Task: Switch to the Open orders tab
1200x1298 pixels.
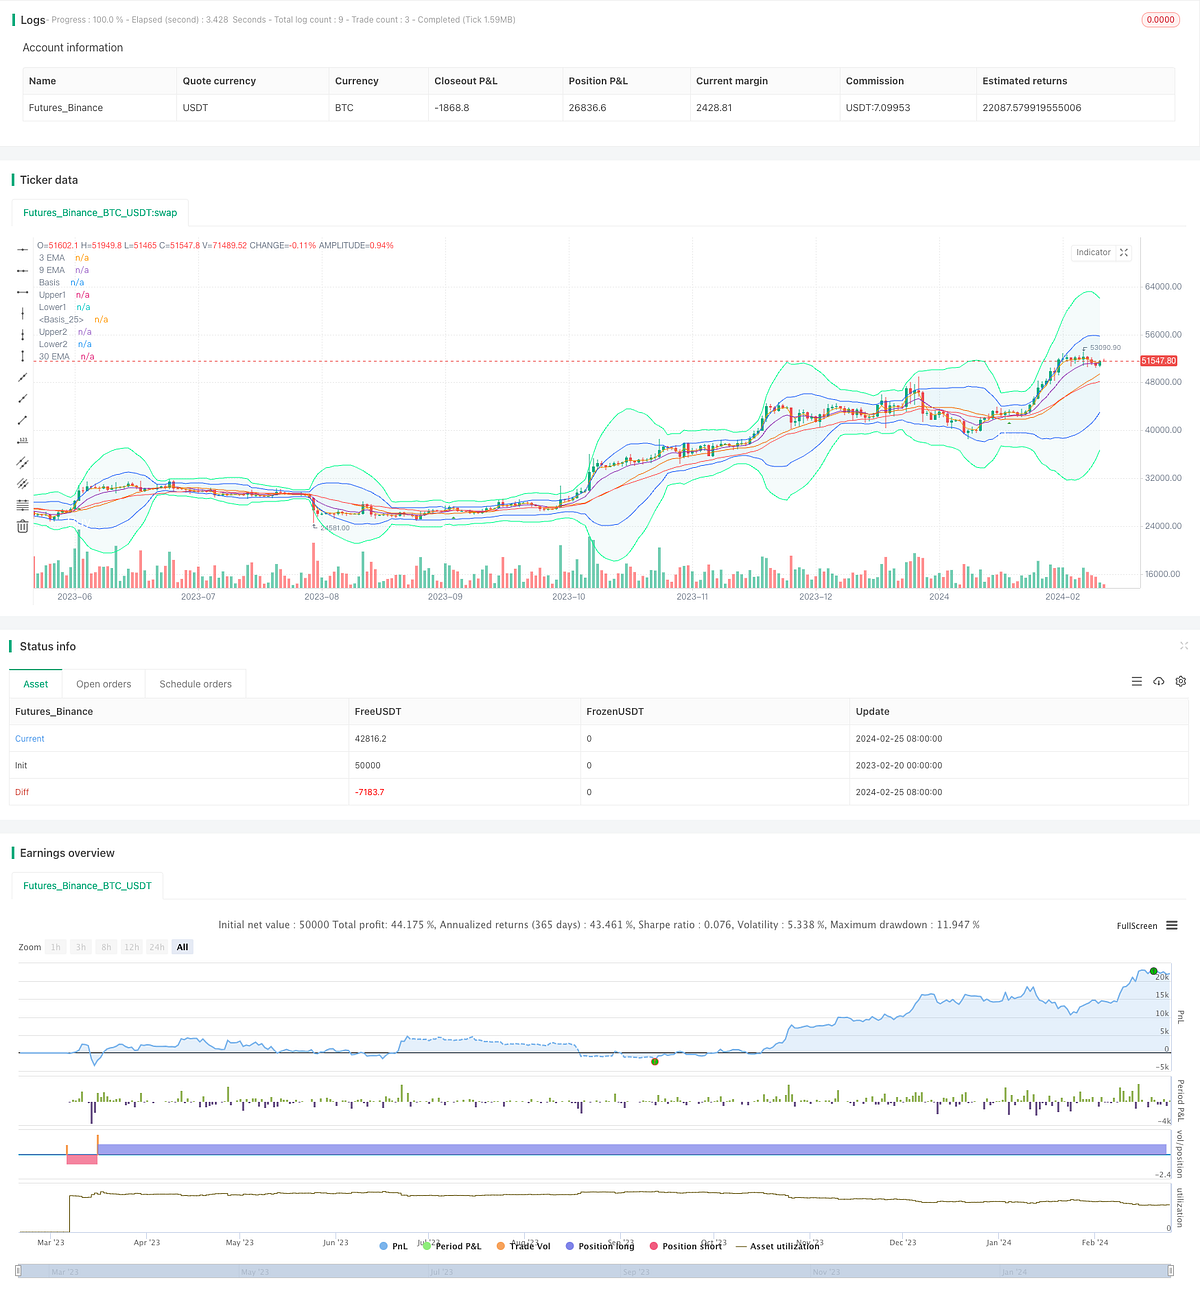Action: (x=103, y=683)
